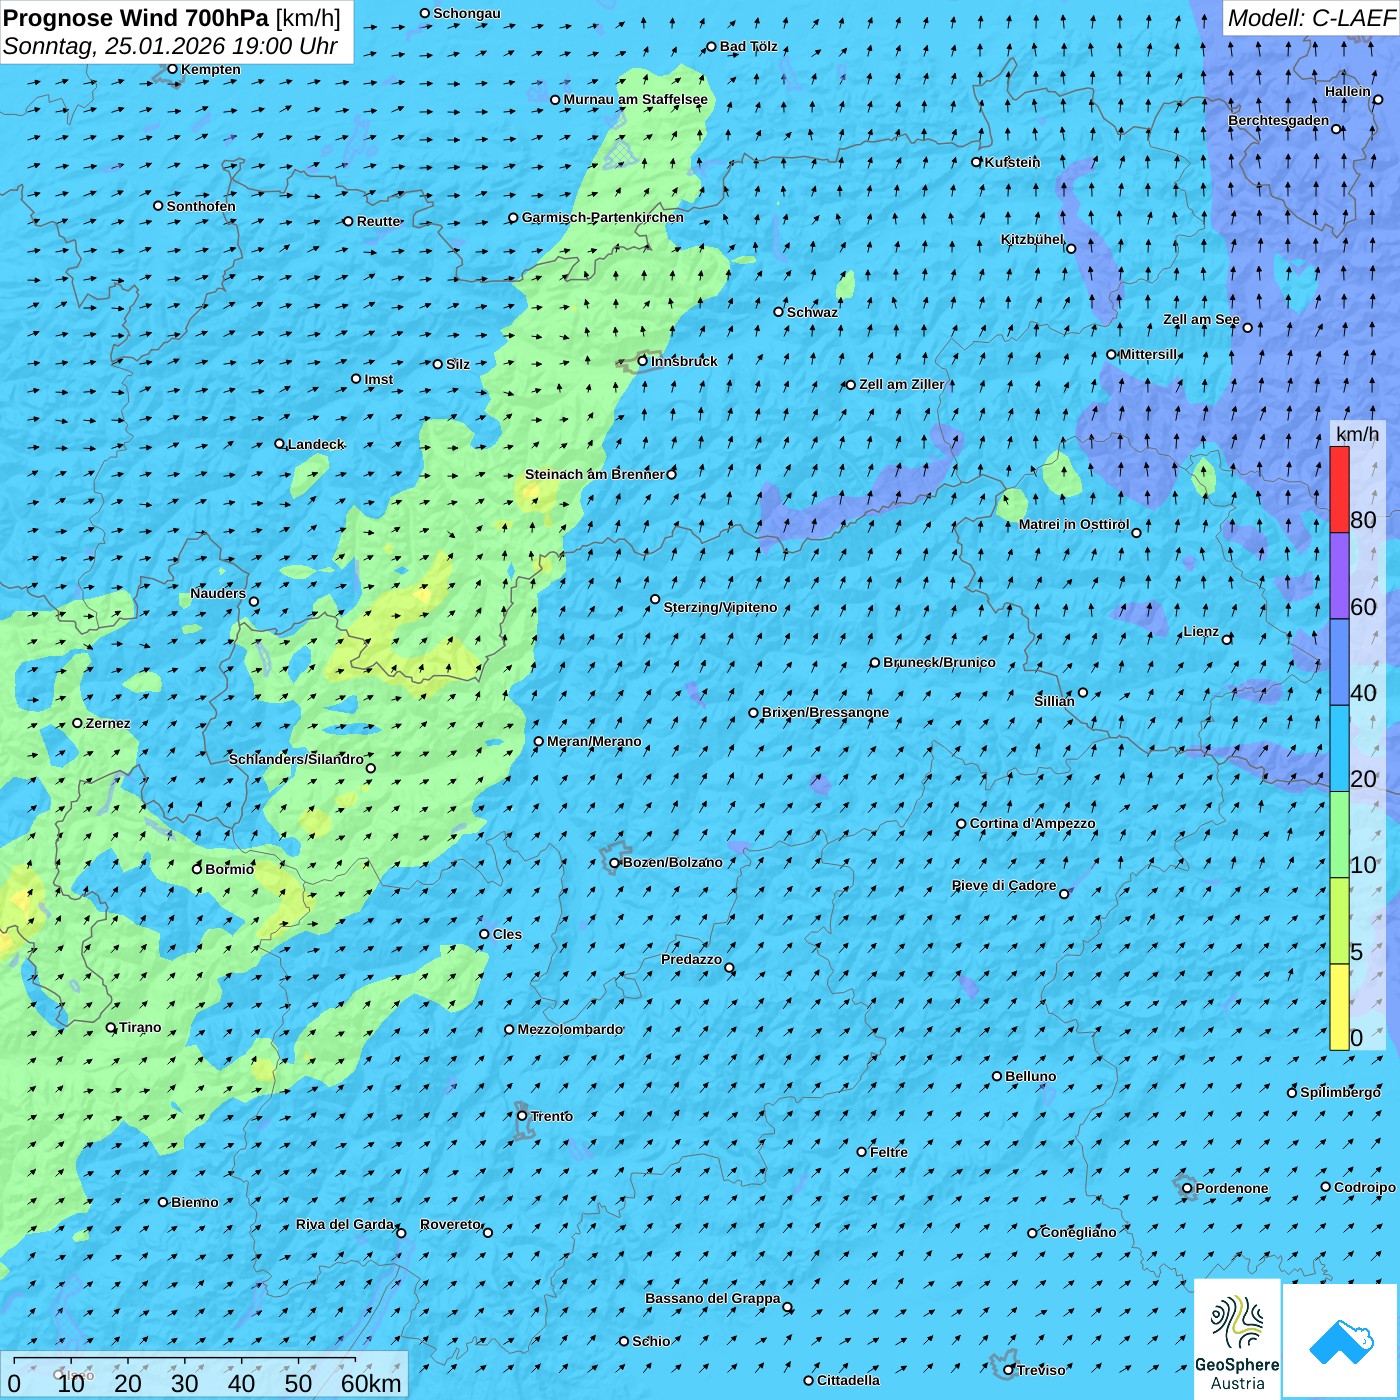Image resolution: width=1400 pixels, height=1400 pixels.
Task: Click the Schongau city label
Action: click(x=466, y=13)
